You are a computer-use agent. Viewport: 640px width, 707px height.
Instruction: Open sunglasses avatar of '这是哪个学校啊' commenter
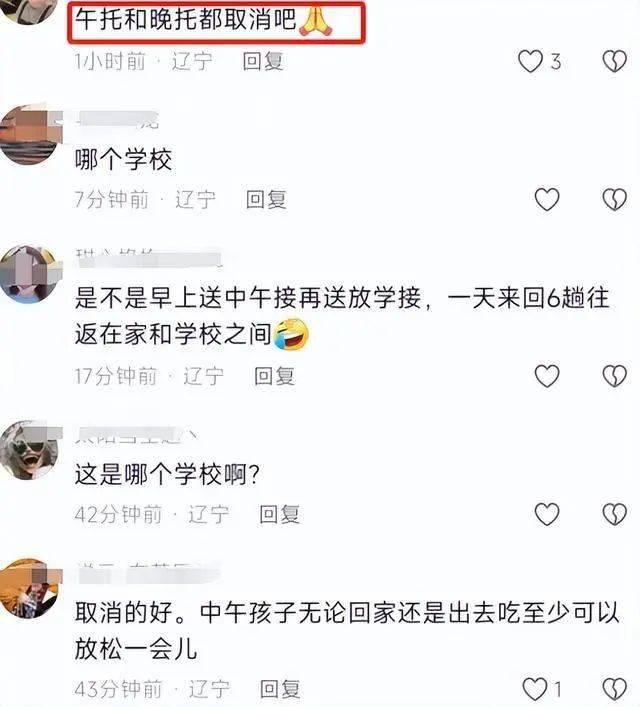click(30, 450)
